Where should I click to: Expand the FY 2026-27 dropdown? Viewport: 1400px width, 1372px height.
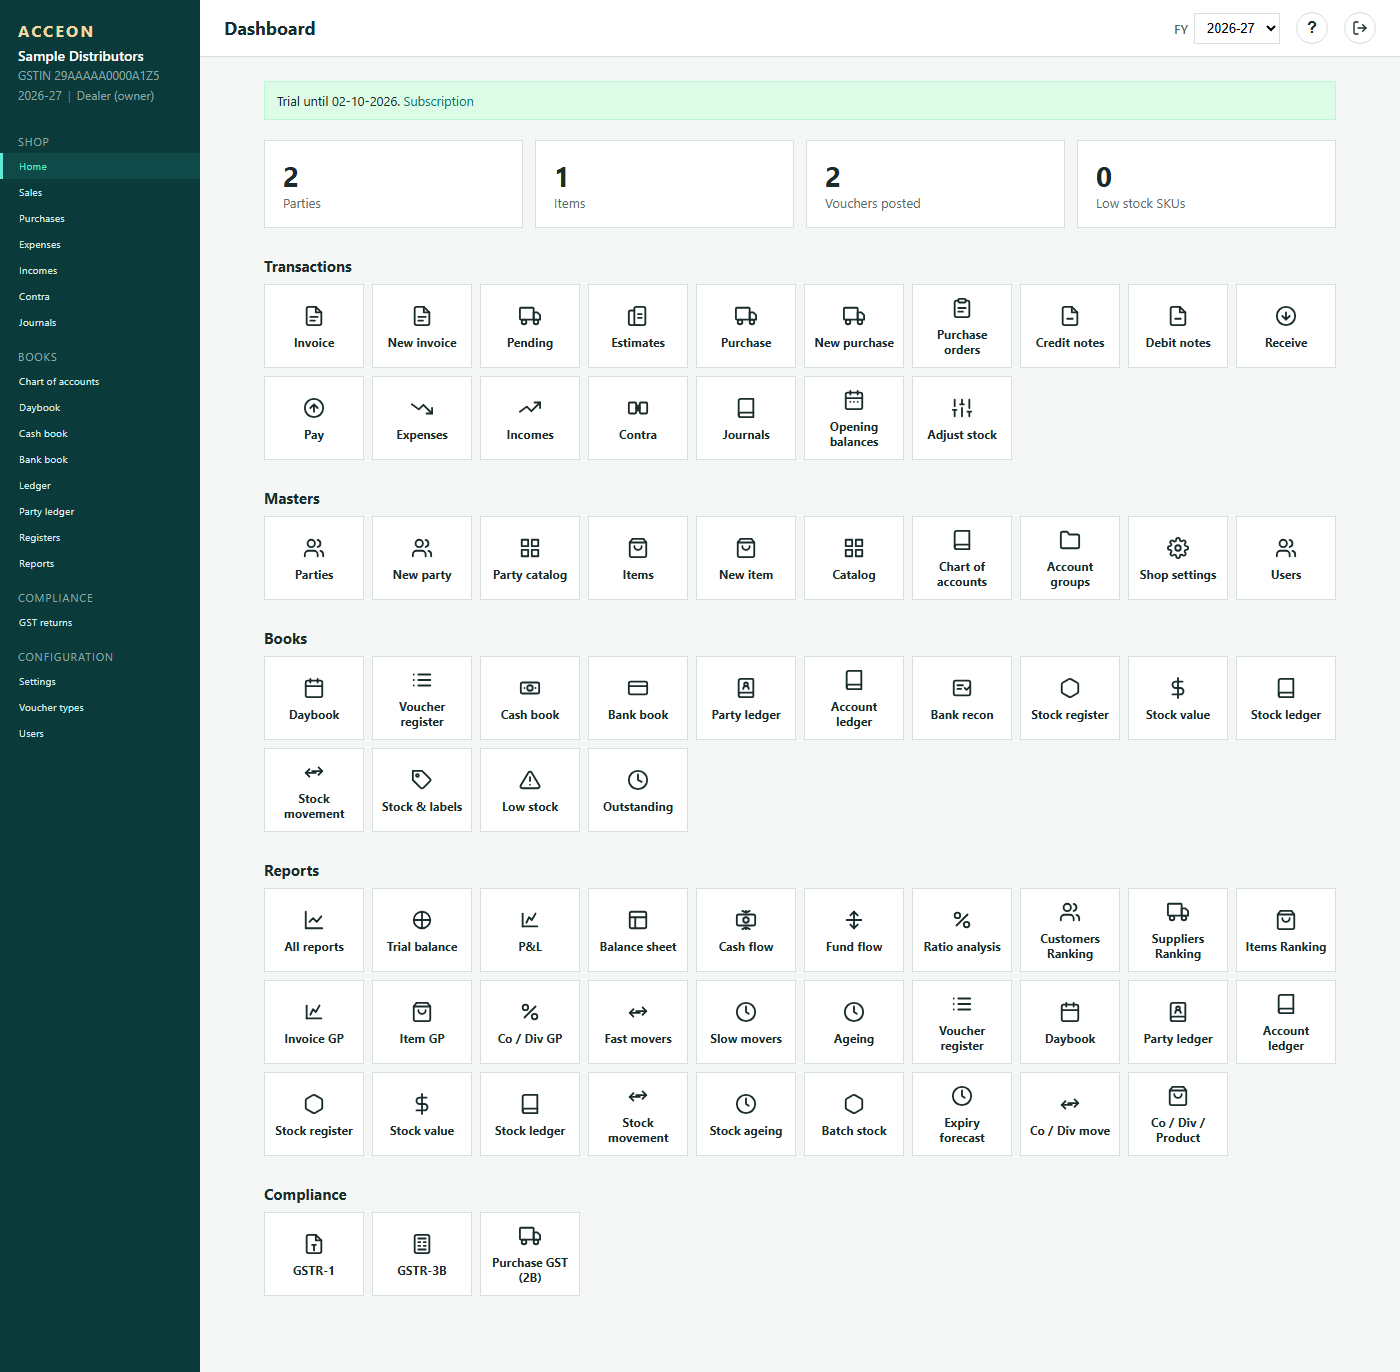1237,28
